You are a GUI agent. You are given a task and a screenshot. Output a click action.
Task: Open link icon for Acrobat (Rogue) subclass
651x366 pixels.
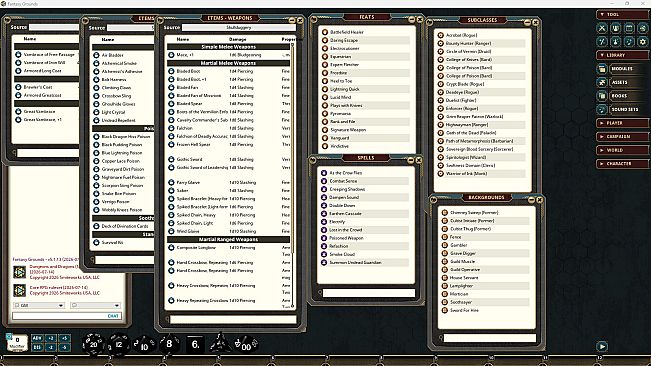441,35
